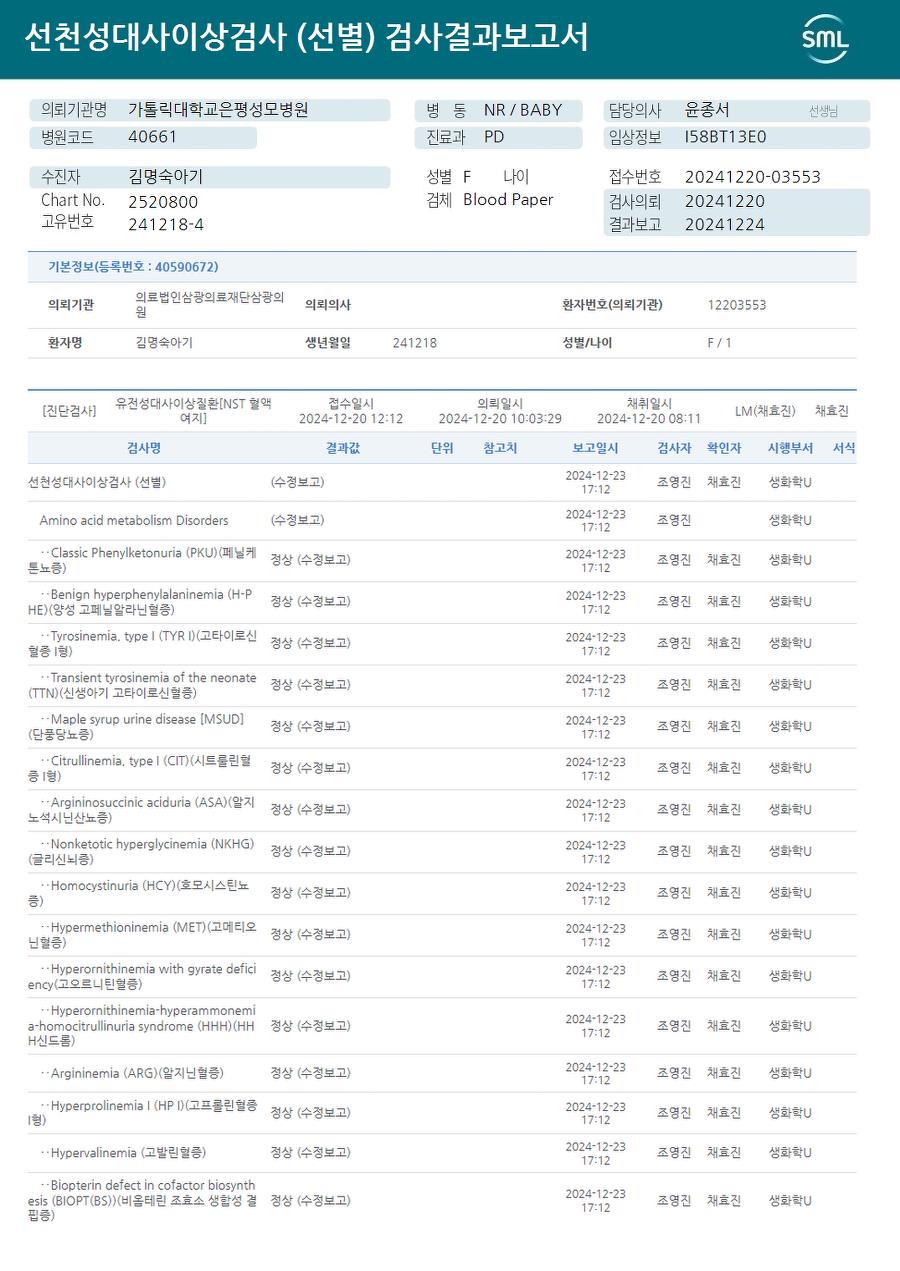Image resolution: width=900 pixels, height=1271 pixels.
Task: Click Maple syrup urine disease [MSUD] name
Action: coord(137,726)
